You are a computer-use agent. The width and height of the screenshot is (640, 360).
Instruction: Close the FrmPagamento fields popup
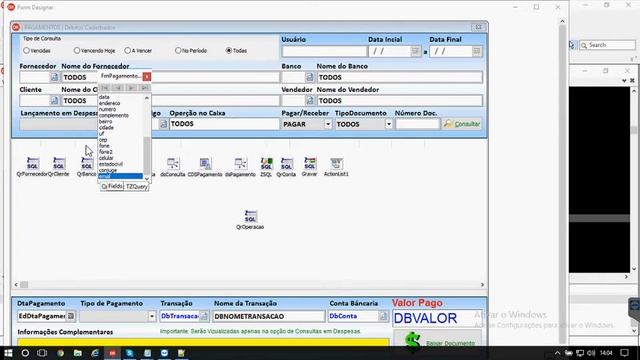[x=147, y=76]
